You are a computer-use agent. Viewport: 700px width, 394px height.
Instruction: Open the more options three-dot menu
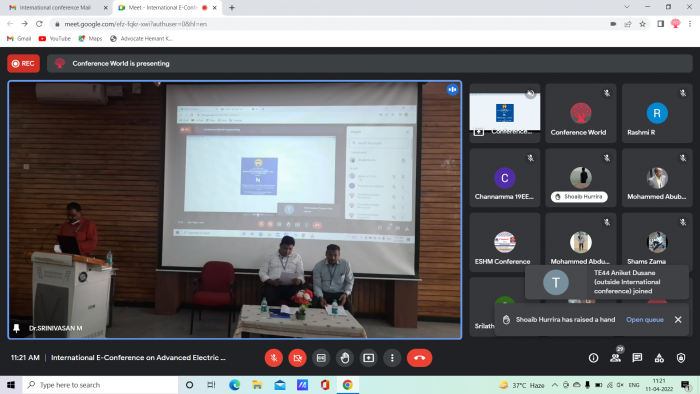(392, 358)
